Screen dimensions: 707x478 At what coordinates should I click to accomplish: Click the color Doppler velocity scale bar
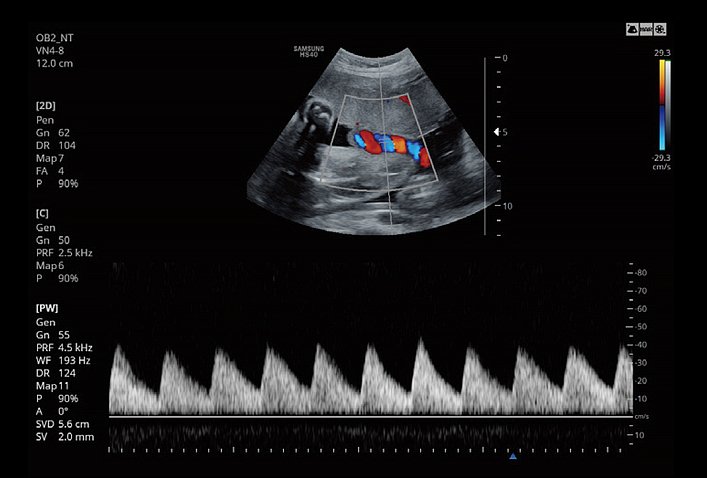click(x=661, y=105)
